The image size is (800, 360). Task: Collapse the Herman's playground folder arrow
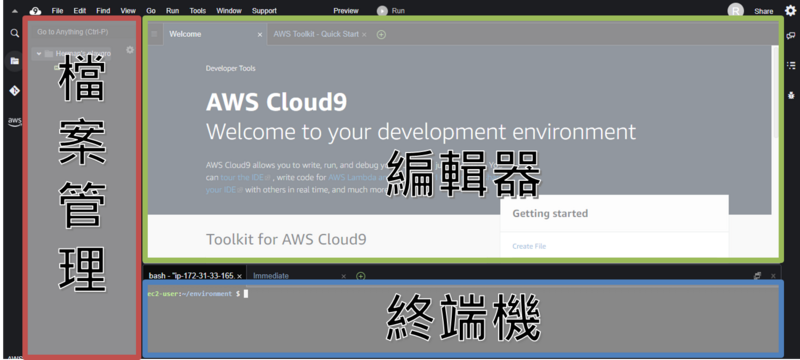point(39,54)
